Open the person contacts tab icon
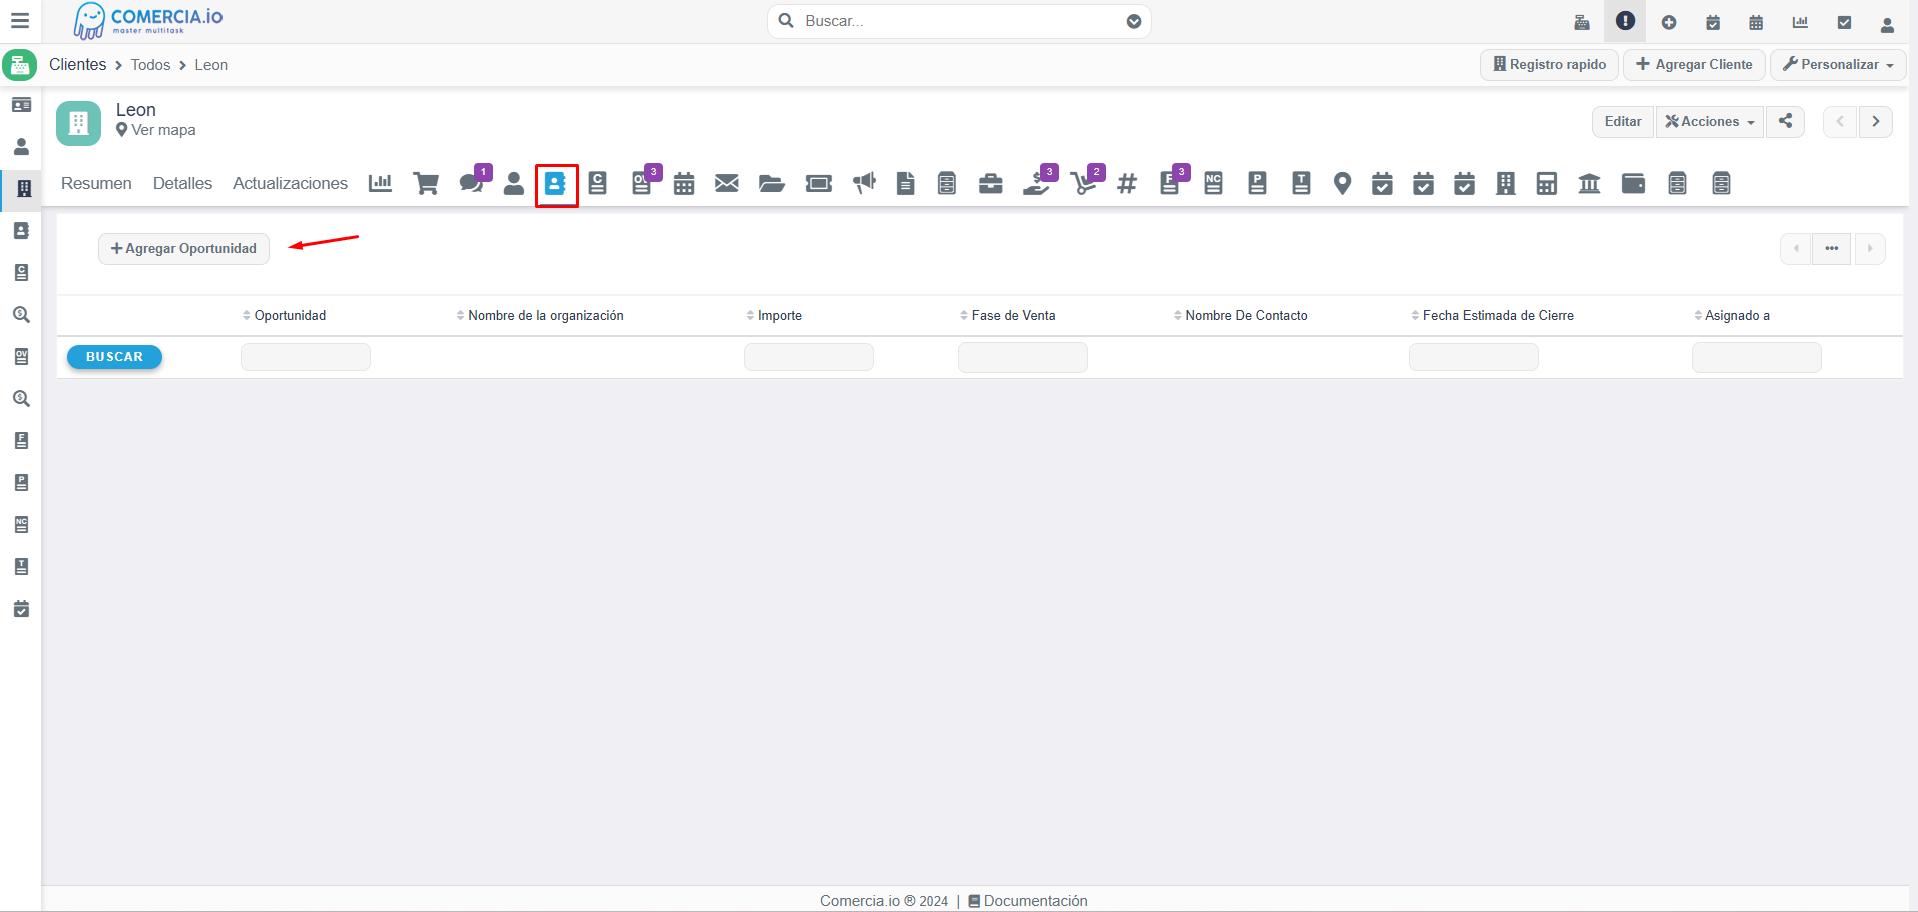The width and height of the screenshot is (1918, 912). (x=514, y=183)
